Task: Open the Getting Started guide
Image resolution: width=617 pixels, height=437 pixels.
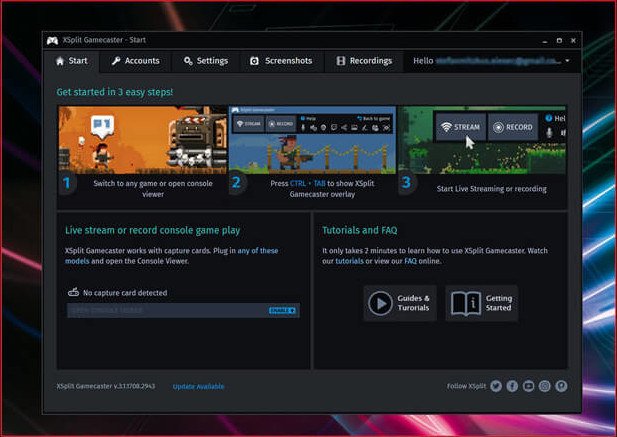Action: click(481, 303)
